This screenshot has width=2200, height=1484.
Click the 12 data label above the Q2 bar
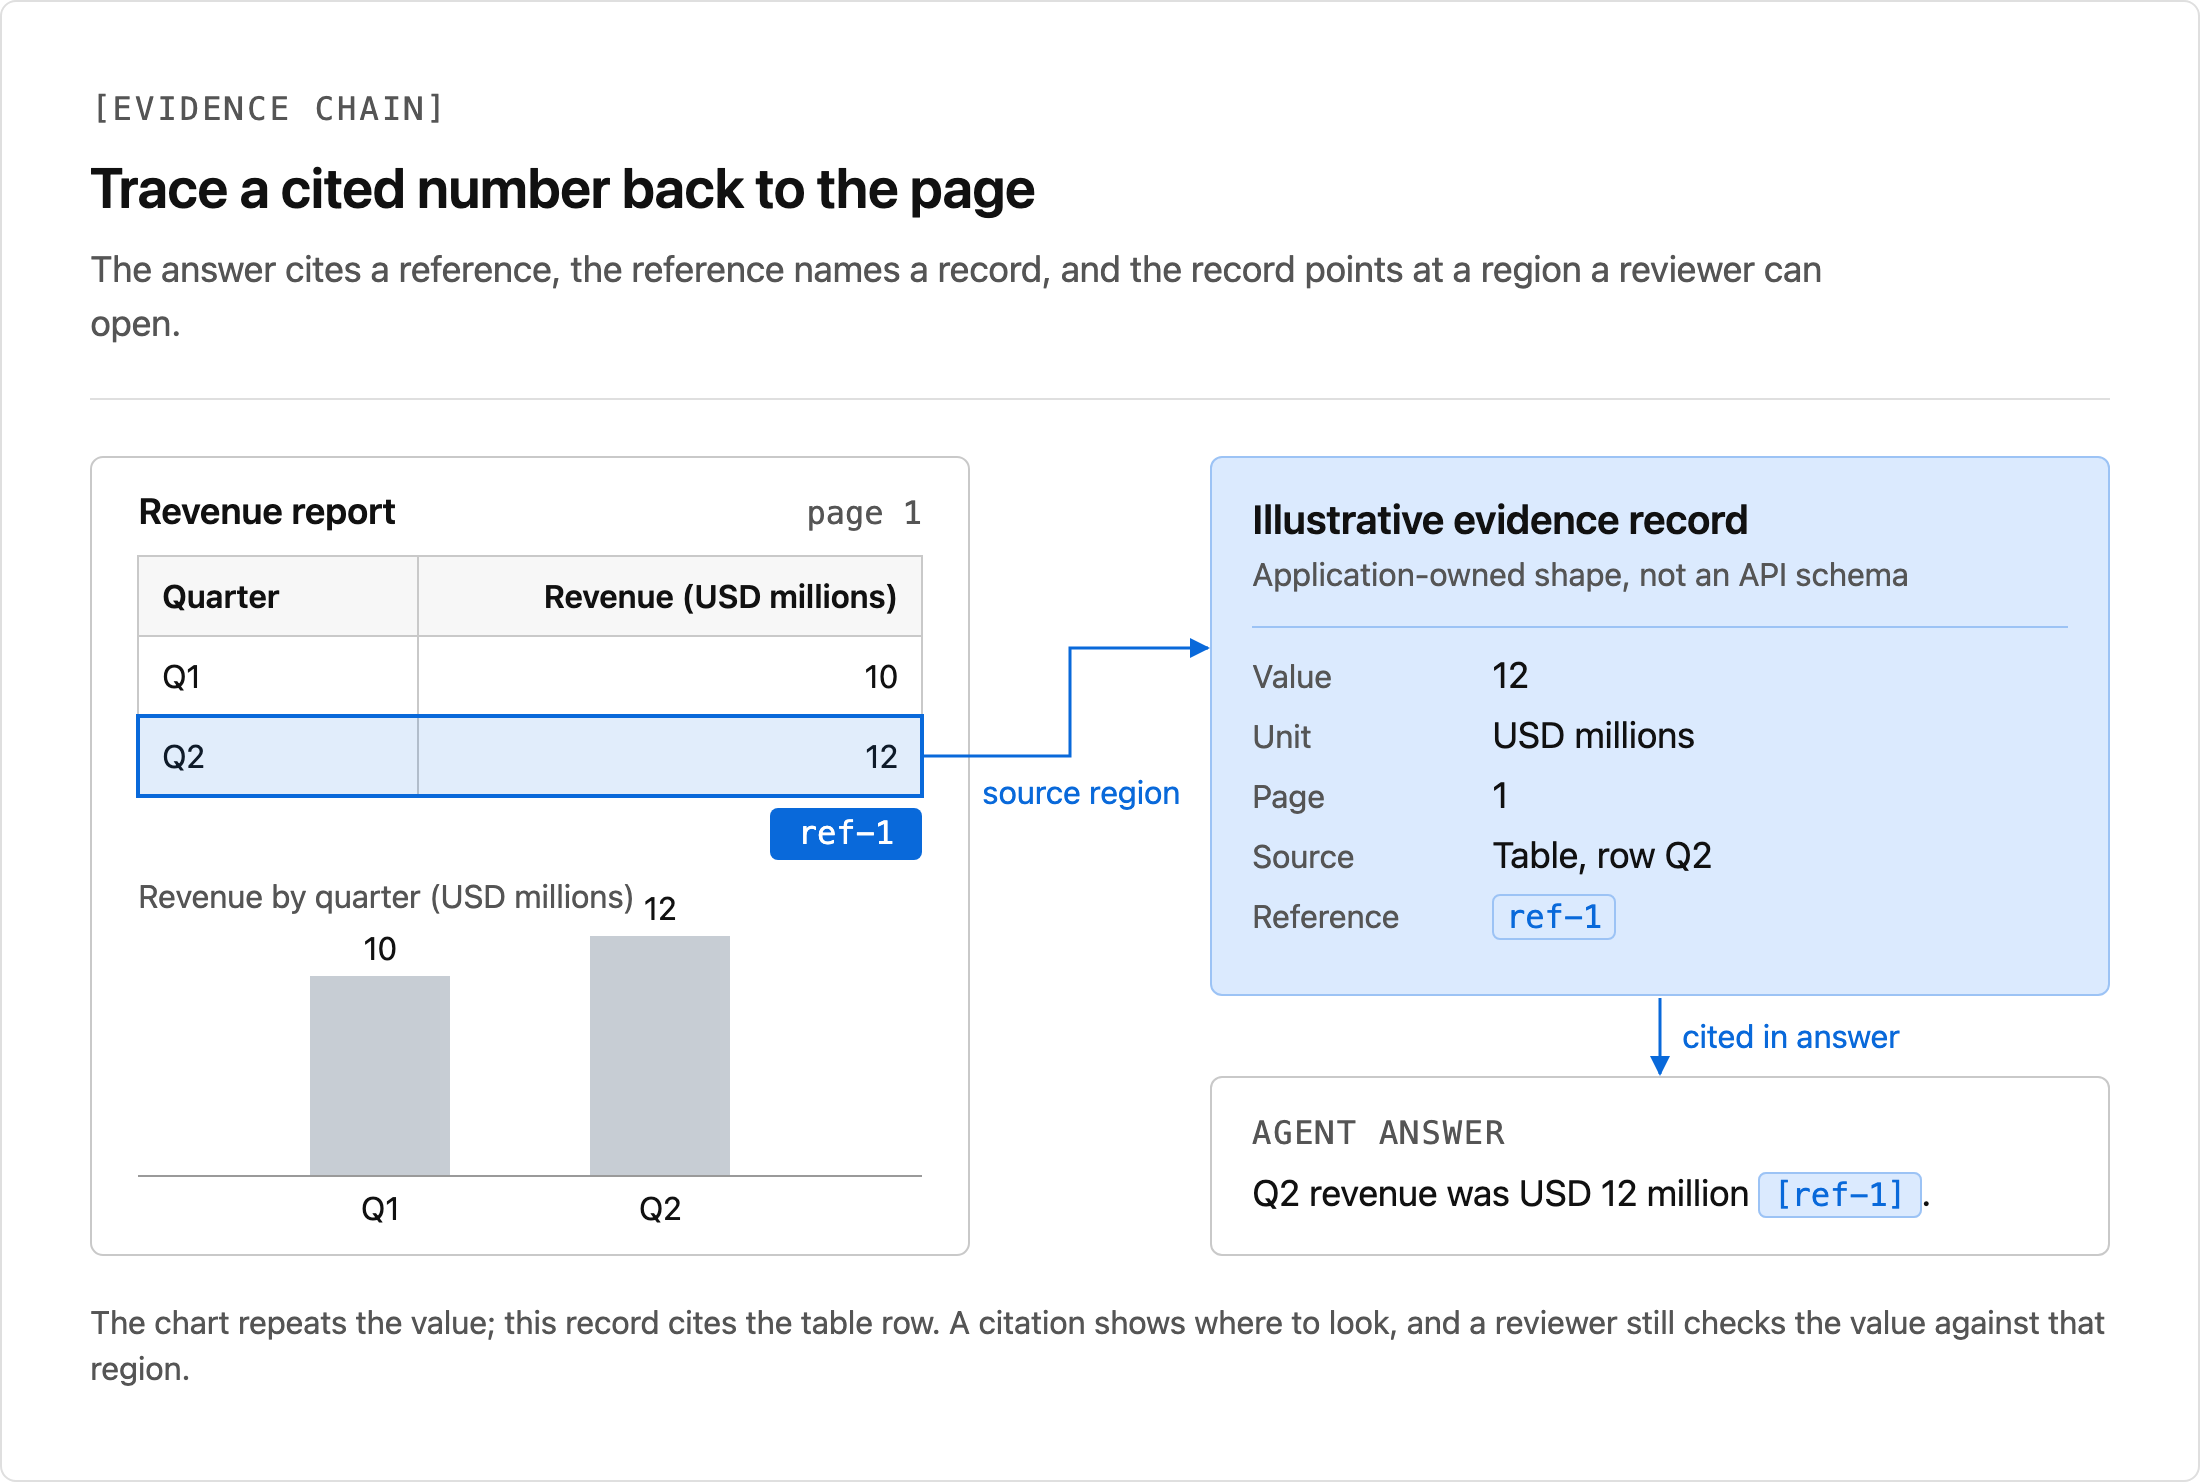pyautogui.click(x=660, y=909)
